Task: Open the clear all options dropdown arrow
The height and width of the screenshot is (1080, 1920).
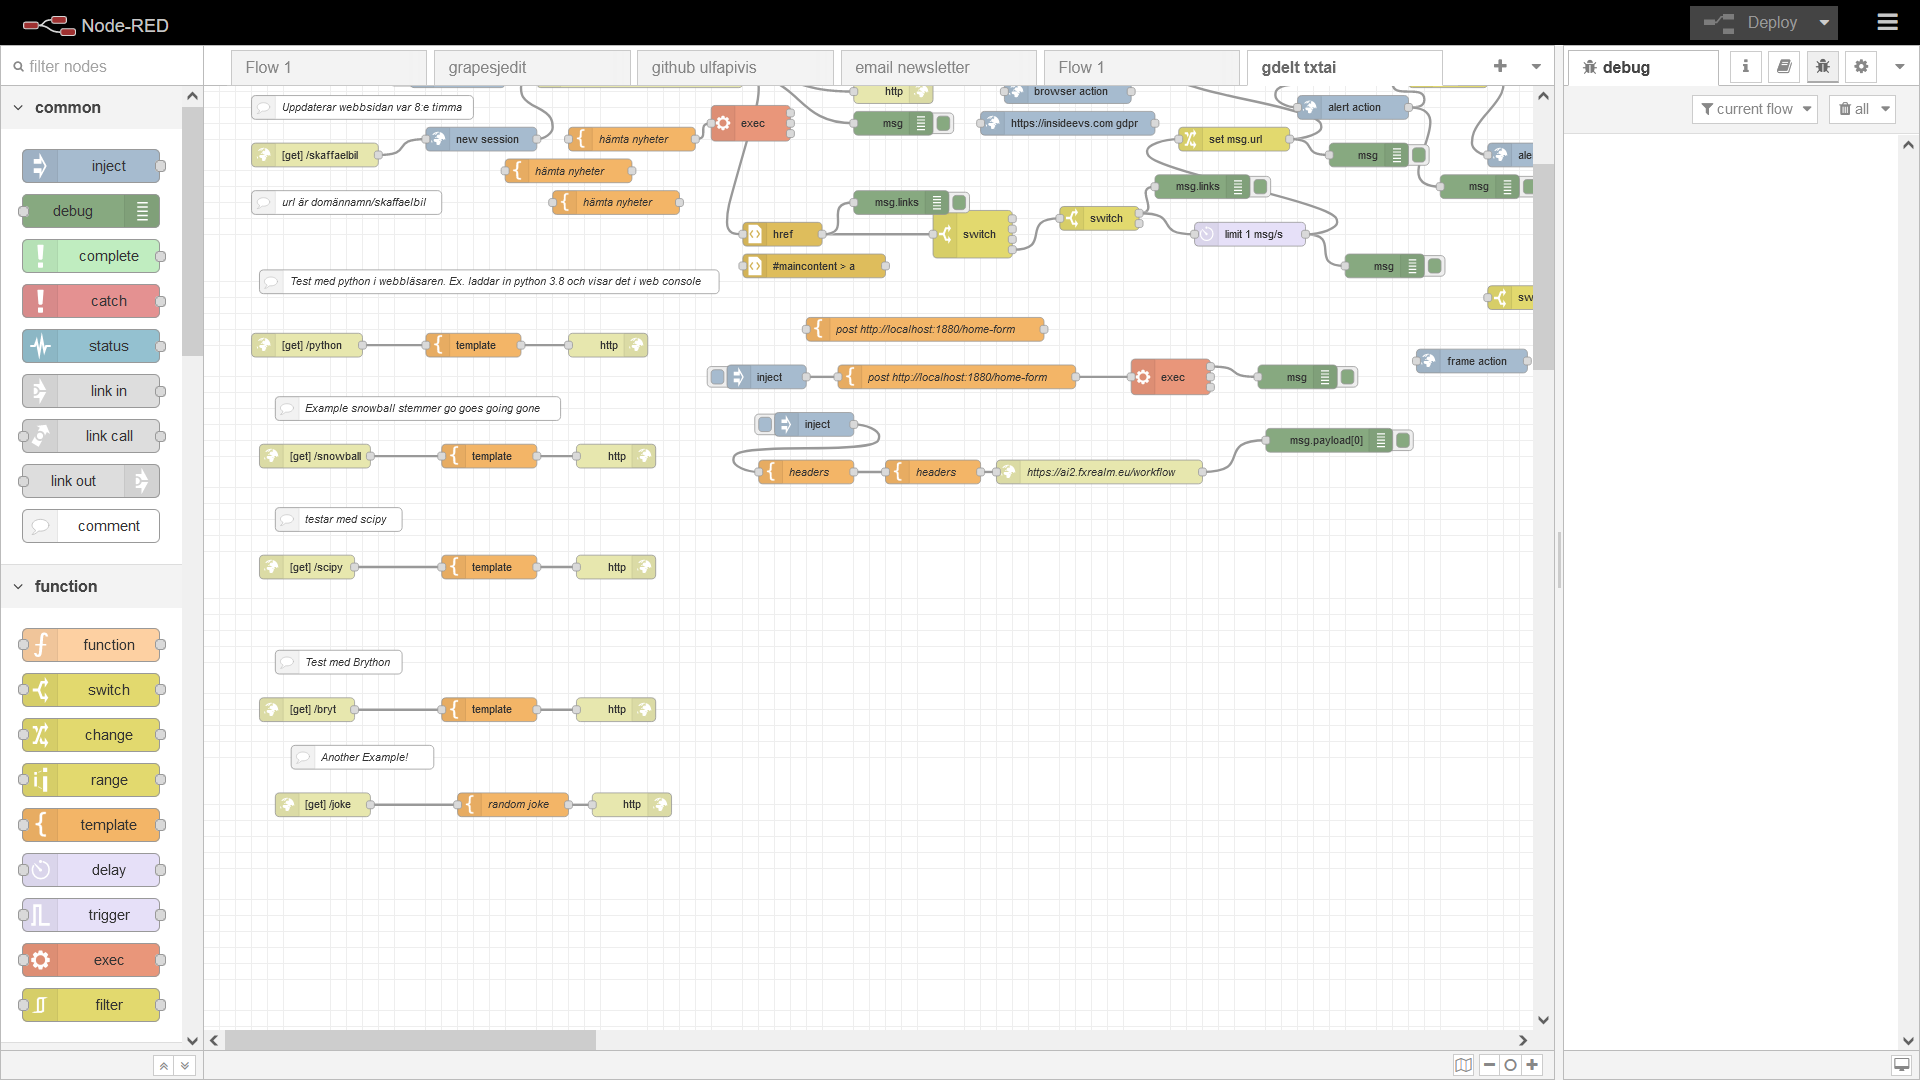Action: [x=1886, y=109]
